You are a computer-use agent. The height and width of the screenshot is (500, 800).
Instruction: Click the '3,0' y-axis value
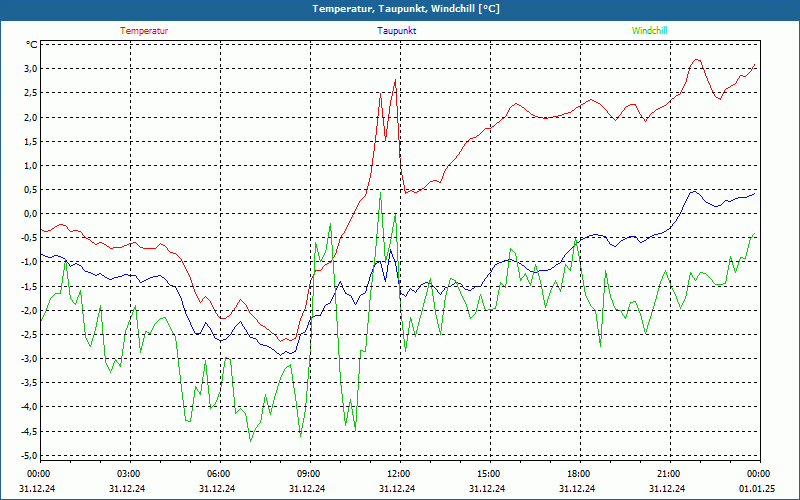click(31, 69)
